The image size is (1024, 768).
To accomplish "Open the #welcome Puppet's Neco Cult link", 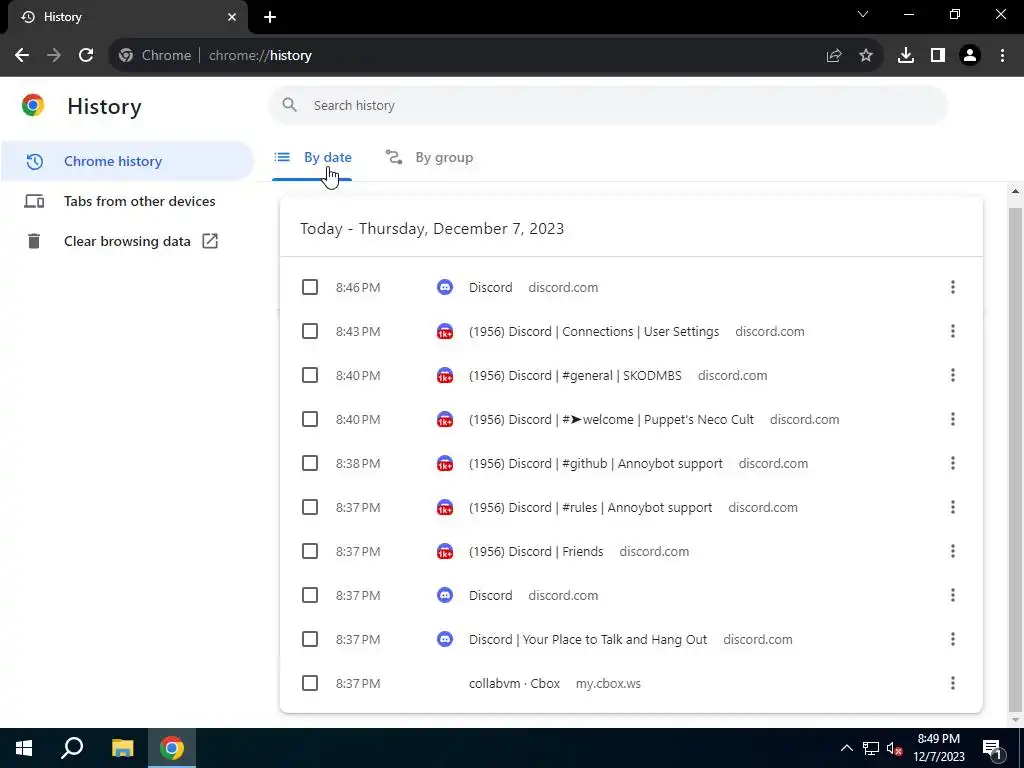I will (611, 419).
